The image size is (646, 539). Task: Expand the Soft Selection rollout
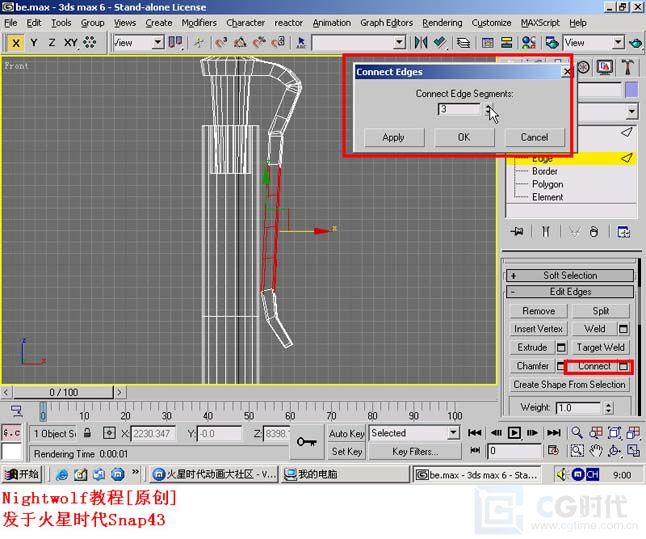570,275
